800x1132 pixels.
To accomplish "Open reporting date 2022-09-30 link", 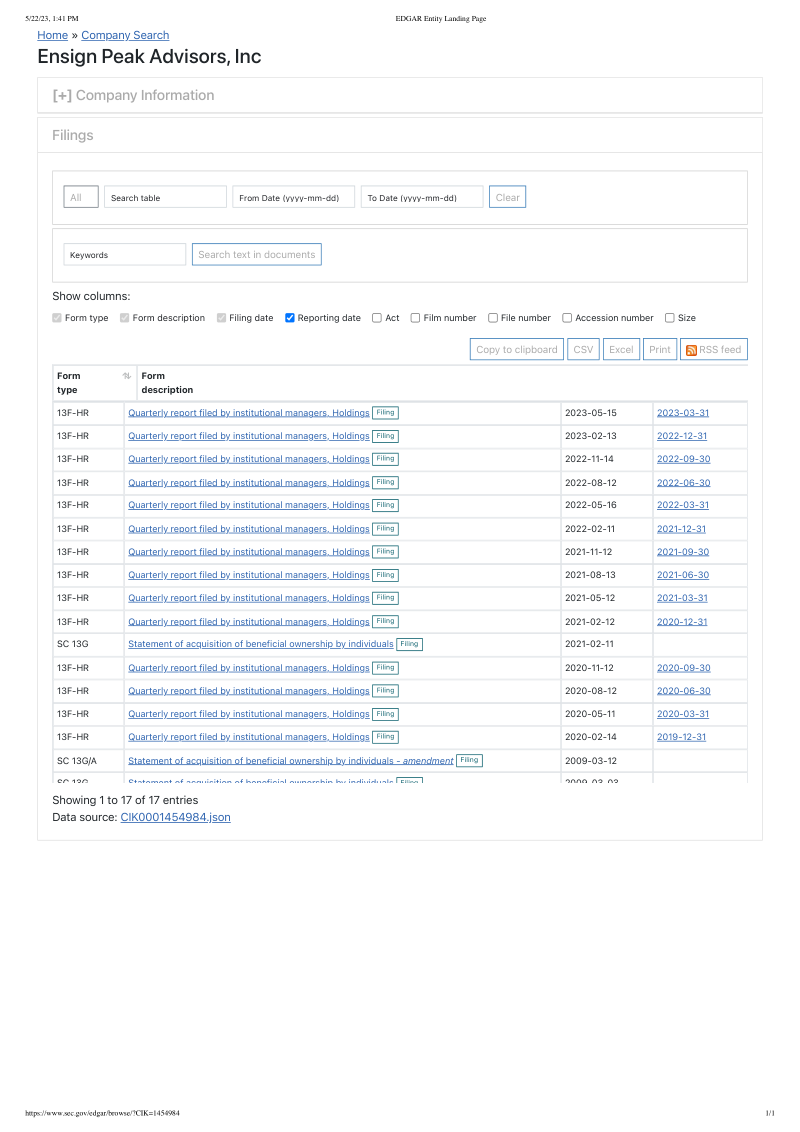I will [684, 459].
